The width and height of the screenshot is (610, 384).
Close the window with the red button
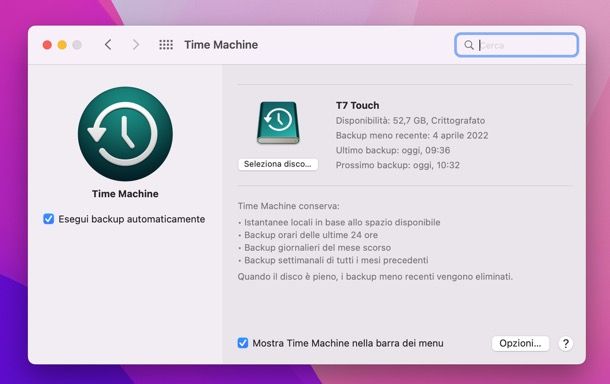(47, 45)
